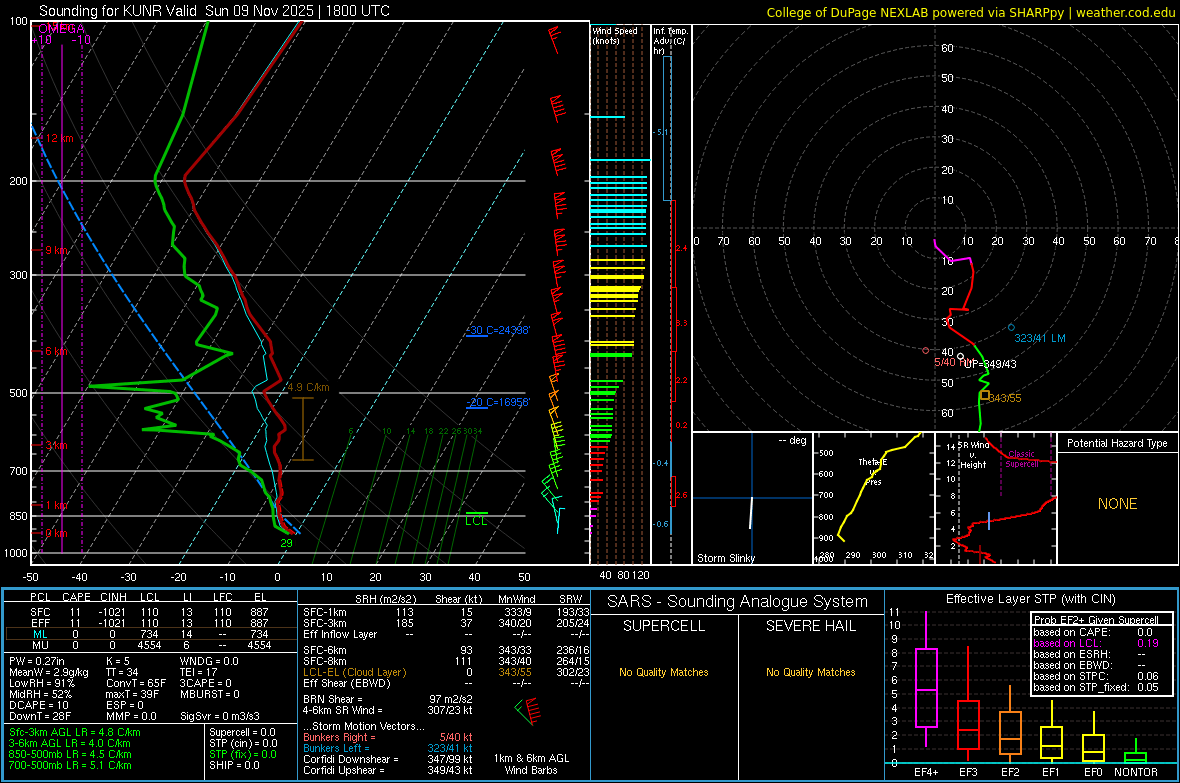Click the Inf. Temp. Adv. header
The height and width of the screenshot is (783, 1180).
coord(670,41)
